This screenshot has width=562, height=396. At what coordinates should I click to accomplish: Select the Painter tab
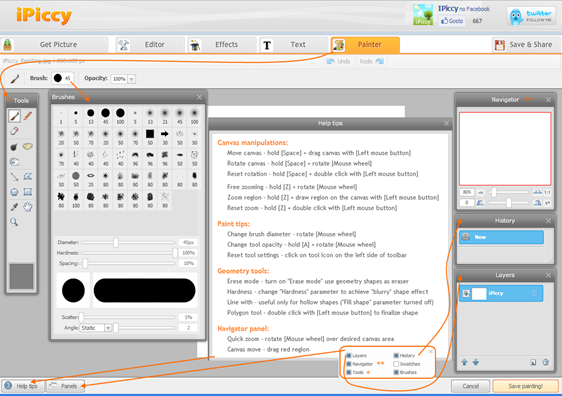tap(365, 45)
